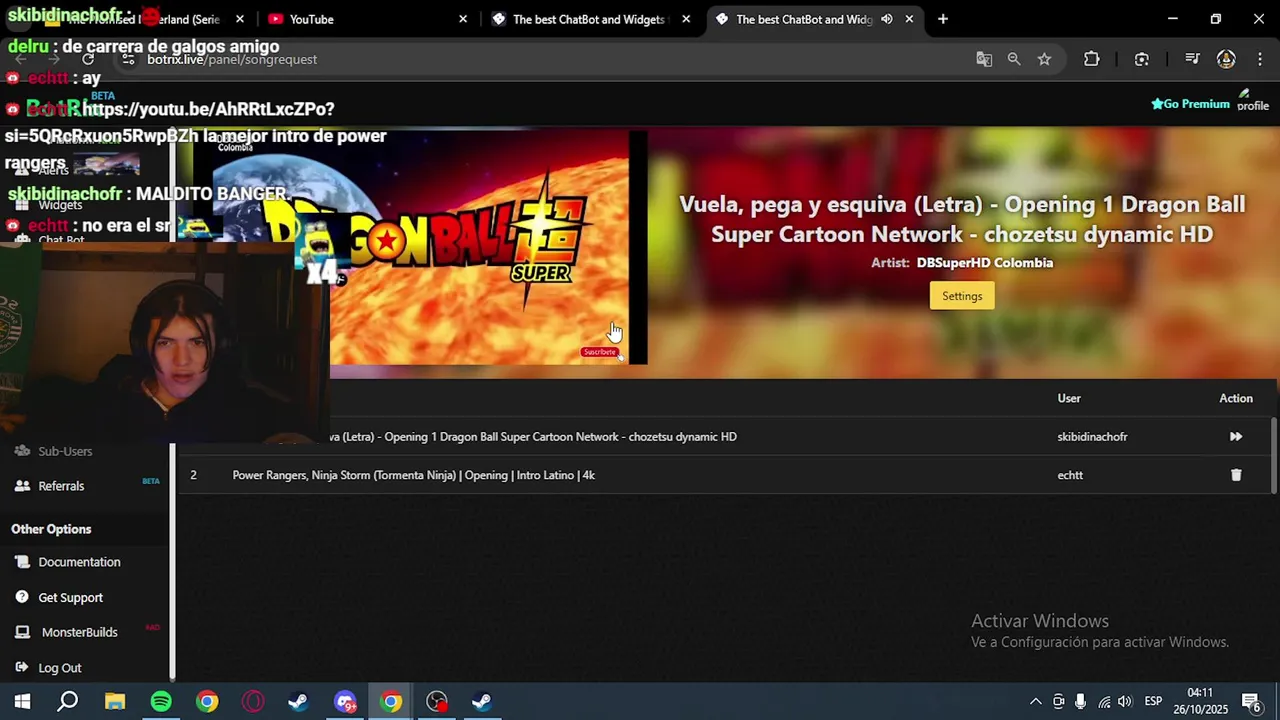The image size is (1280, 720).
Task: Open a new browser tab
Action: pos(943,19)
